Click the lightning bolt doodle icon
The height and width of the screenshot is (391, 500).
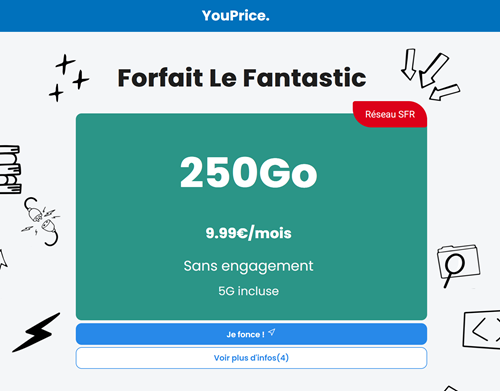pos(37,332)
